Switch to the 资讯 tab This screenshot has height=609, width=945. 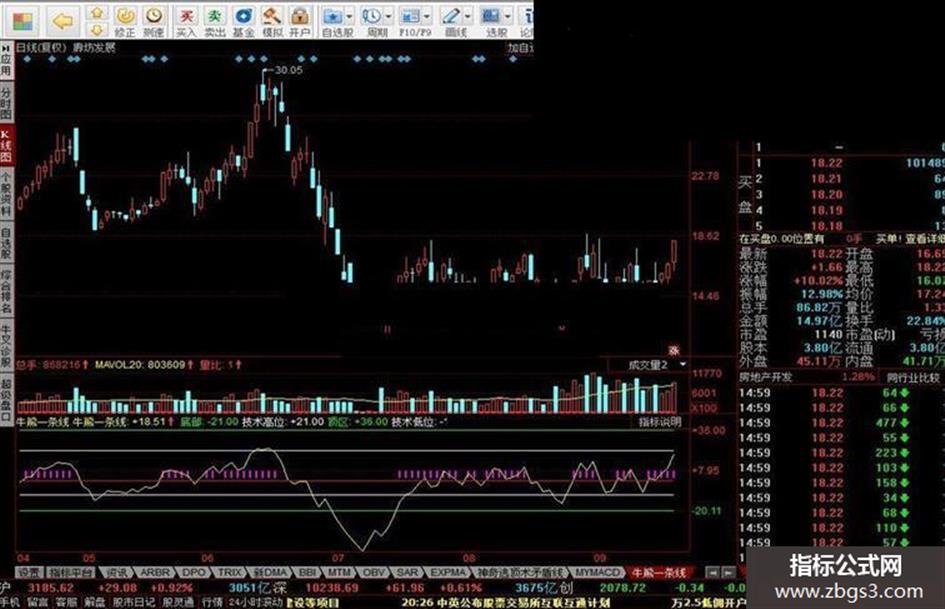tap(116, 572)
